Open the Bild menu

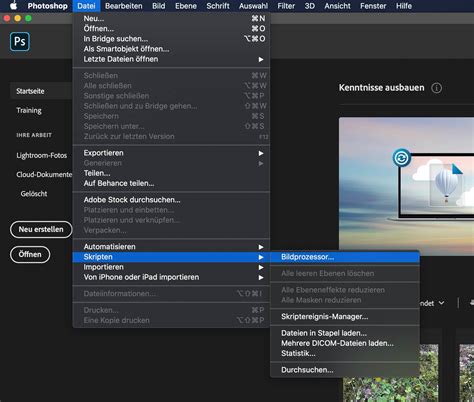pyautogui.click(x=159, y=6)
